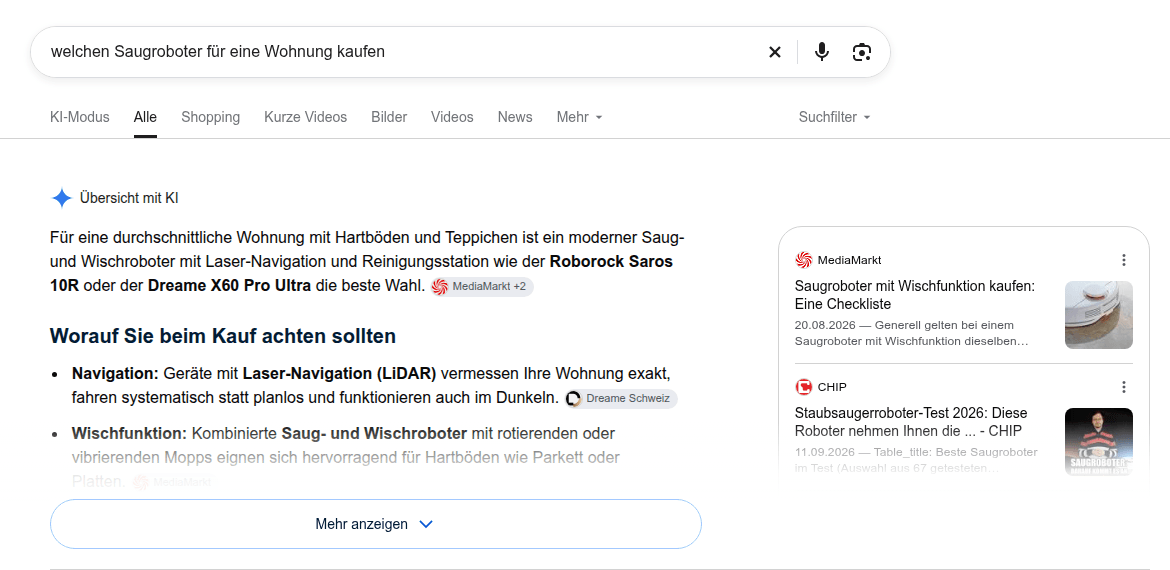Expand overview with Mehr anzeigen

(375, 524)
